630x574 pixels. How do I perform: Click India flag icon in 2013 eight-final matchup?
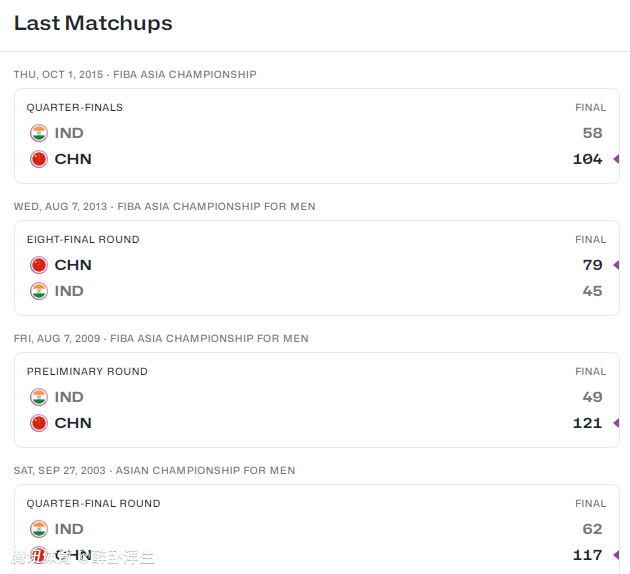(39, 291)
